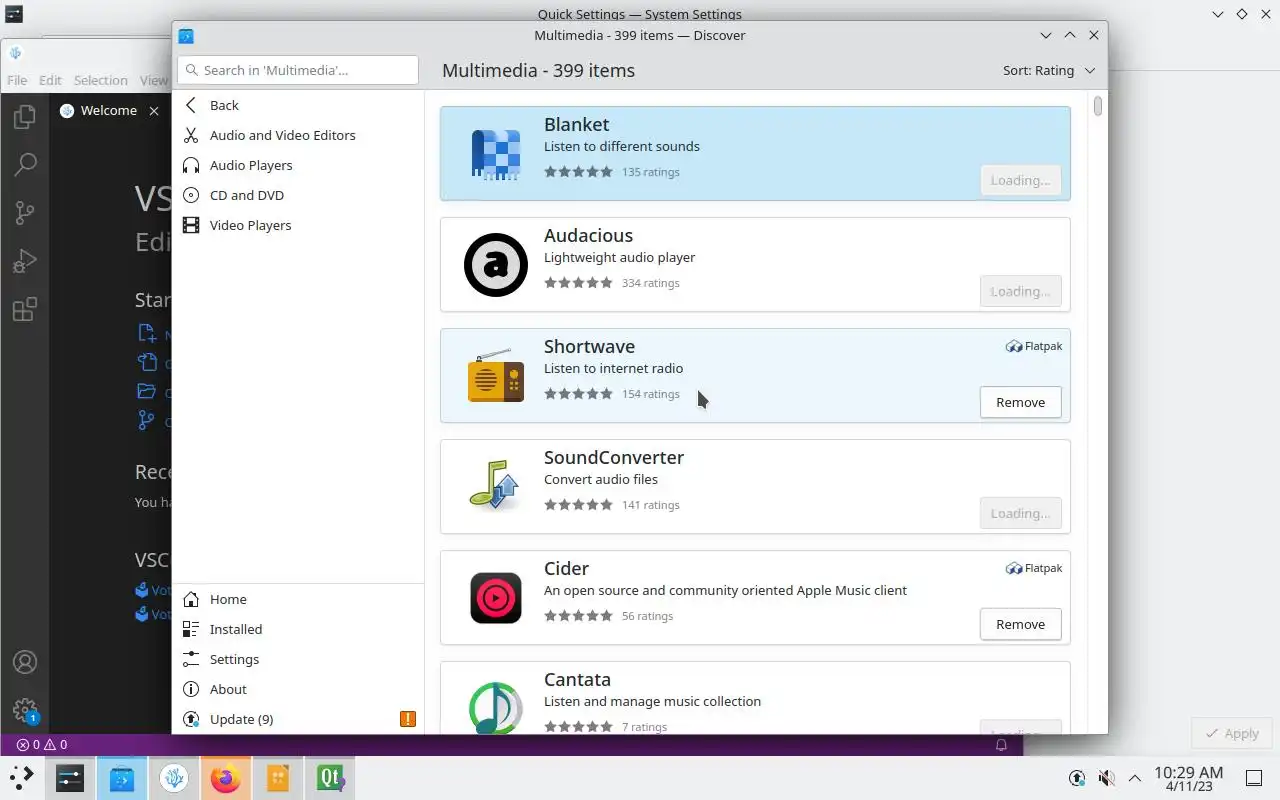Select VS Code Welcome tab
Image resolution: width=1280 pixels, height=800 pixels.
click(109, 110)
